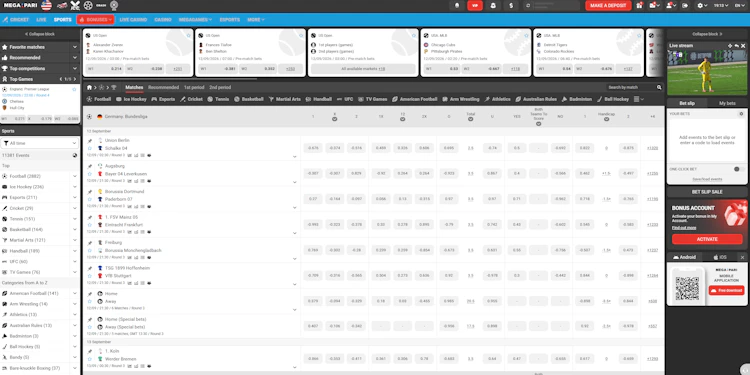Click the home breadcrumb icon
Viewport: 750px width, 375px height.
click(x=89, y=88)
